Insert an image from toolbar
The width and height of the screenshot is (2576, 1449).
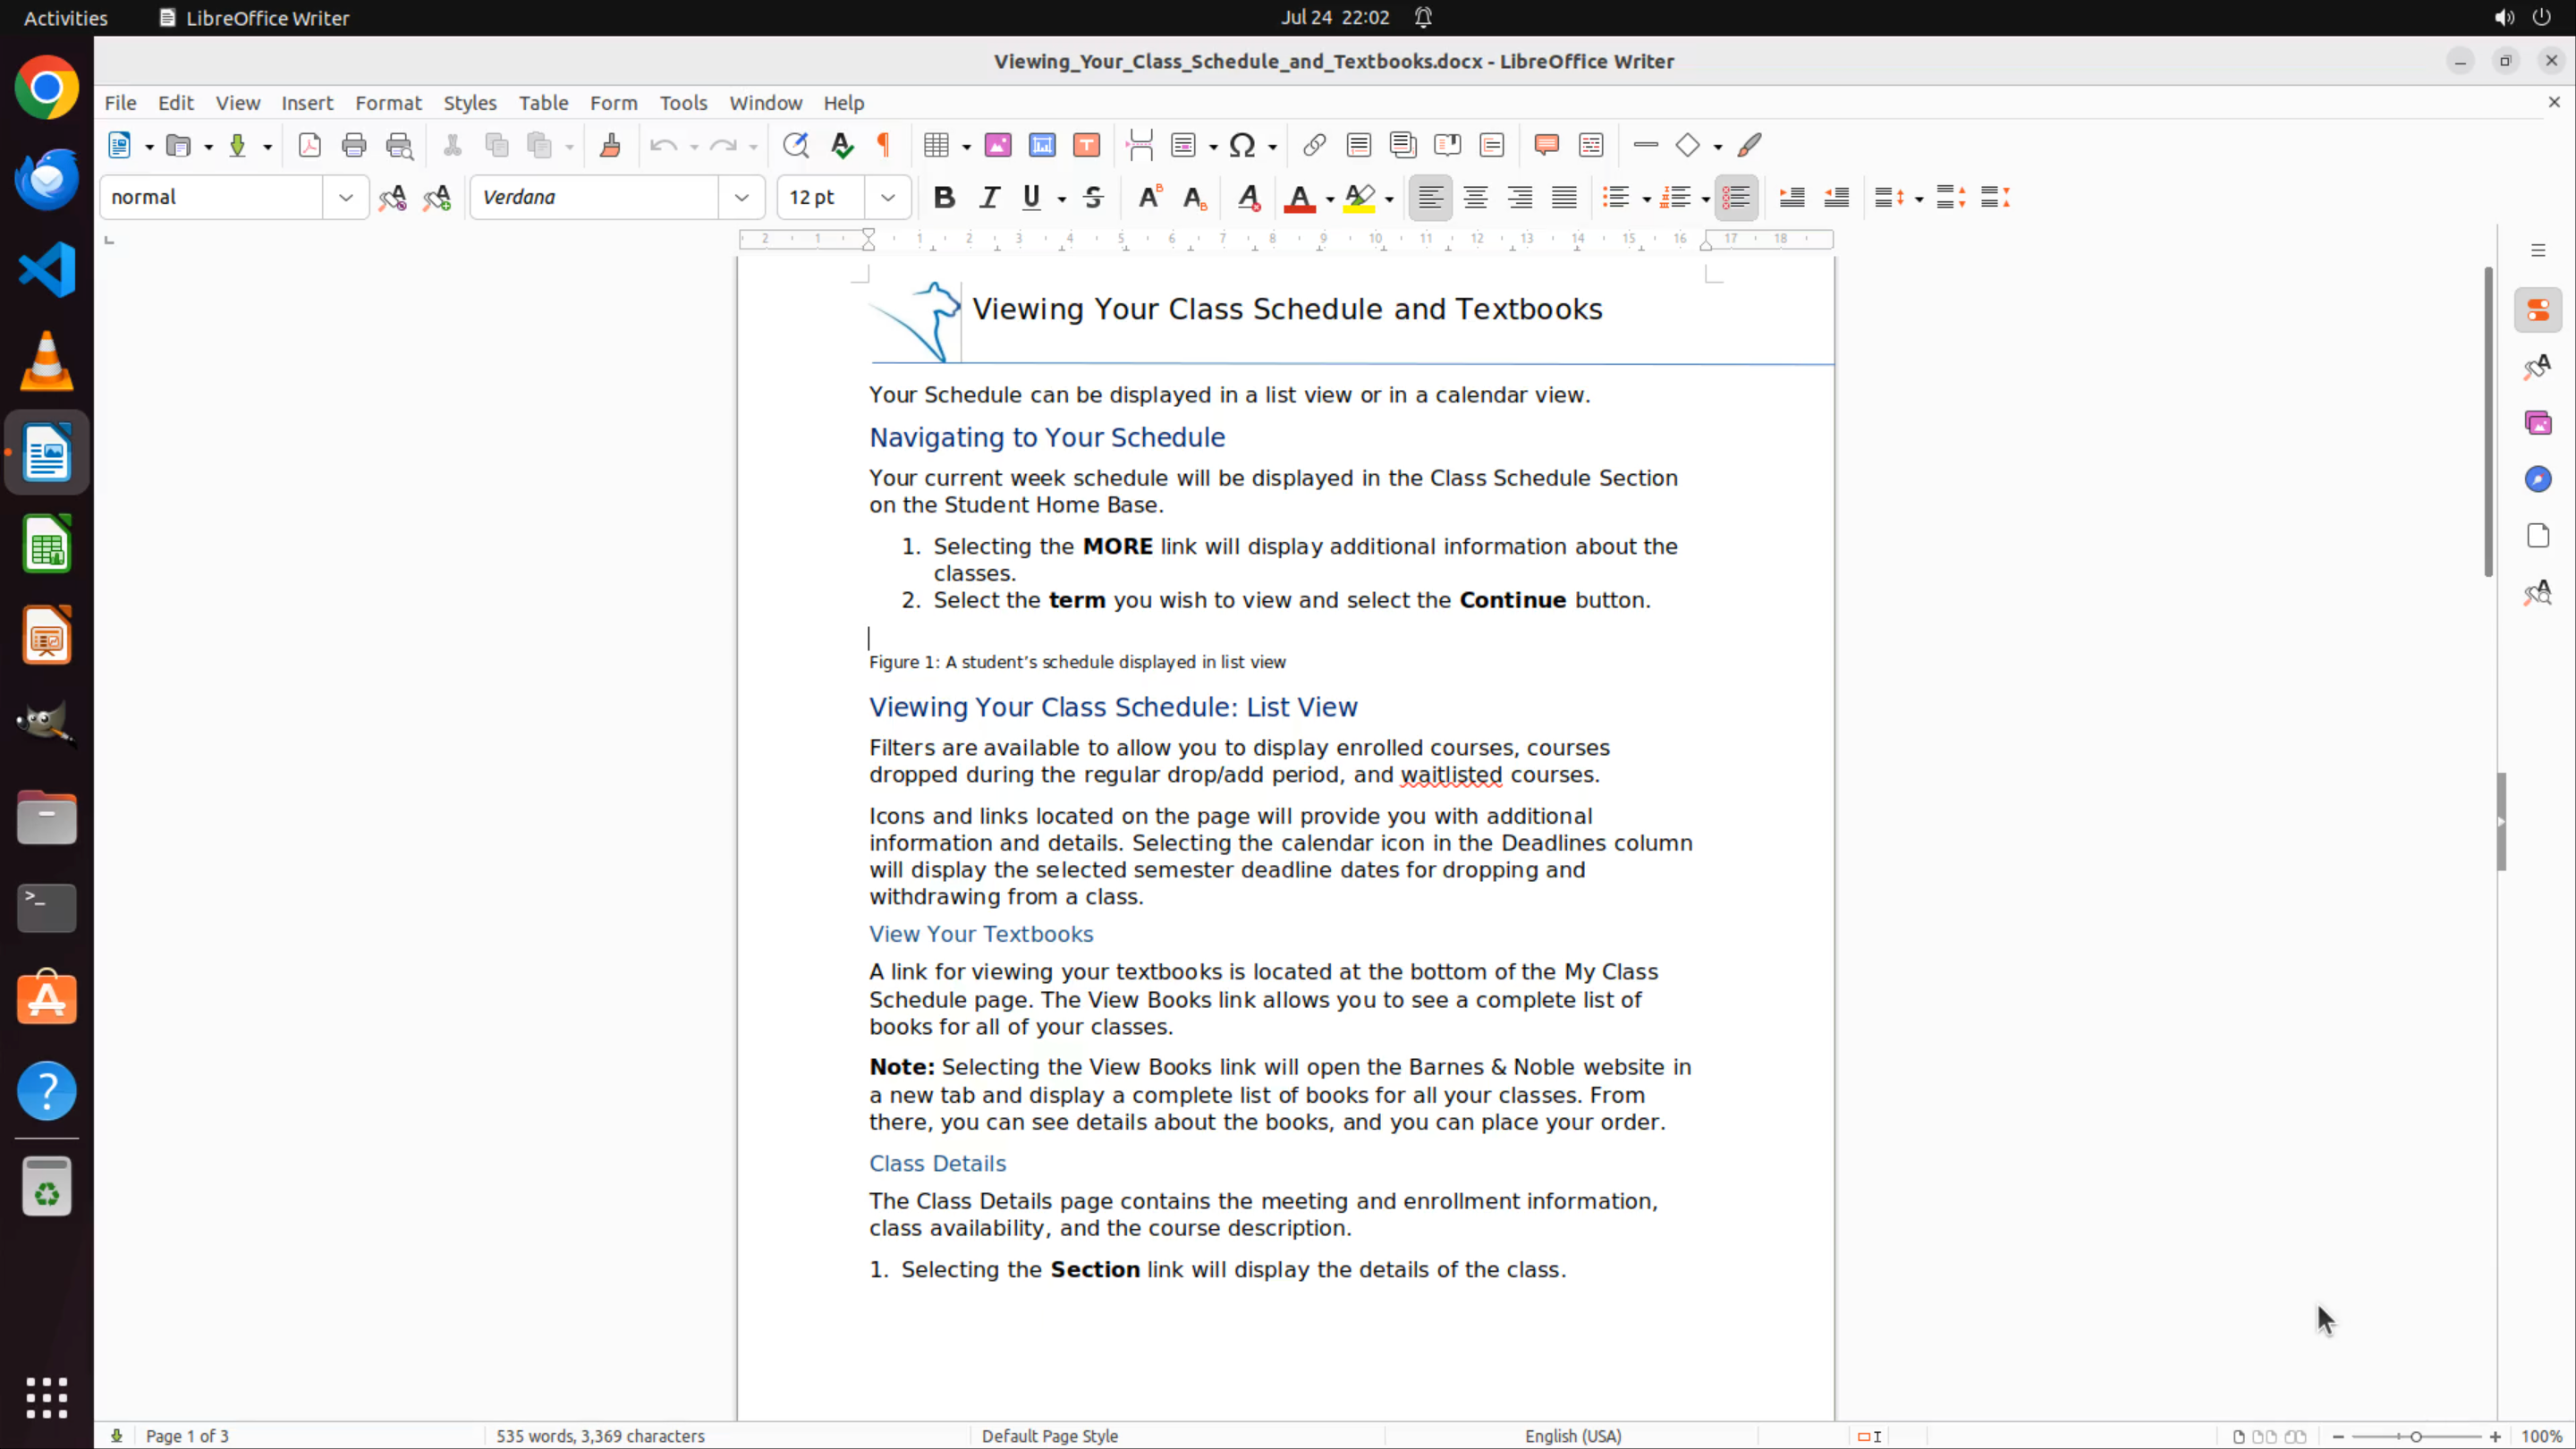click(998, 145)
